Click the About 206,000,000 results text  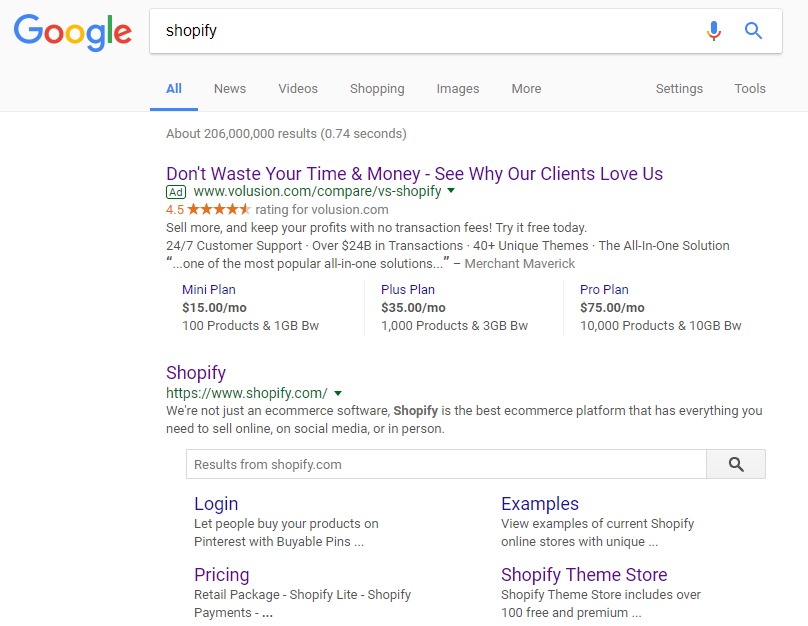(x=286, y=134)
